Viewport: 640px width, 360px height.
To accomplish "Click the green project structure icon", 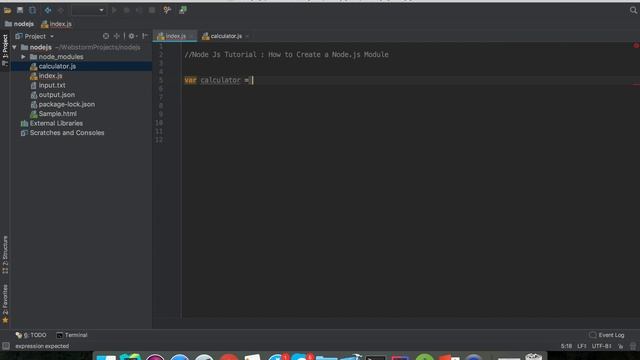I will 182,10.
